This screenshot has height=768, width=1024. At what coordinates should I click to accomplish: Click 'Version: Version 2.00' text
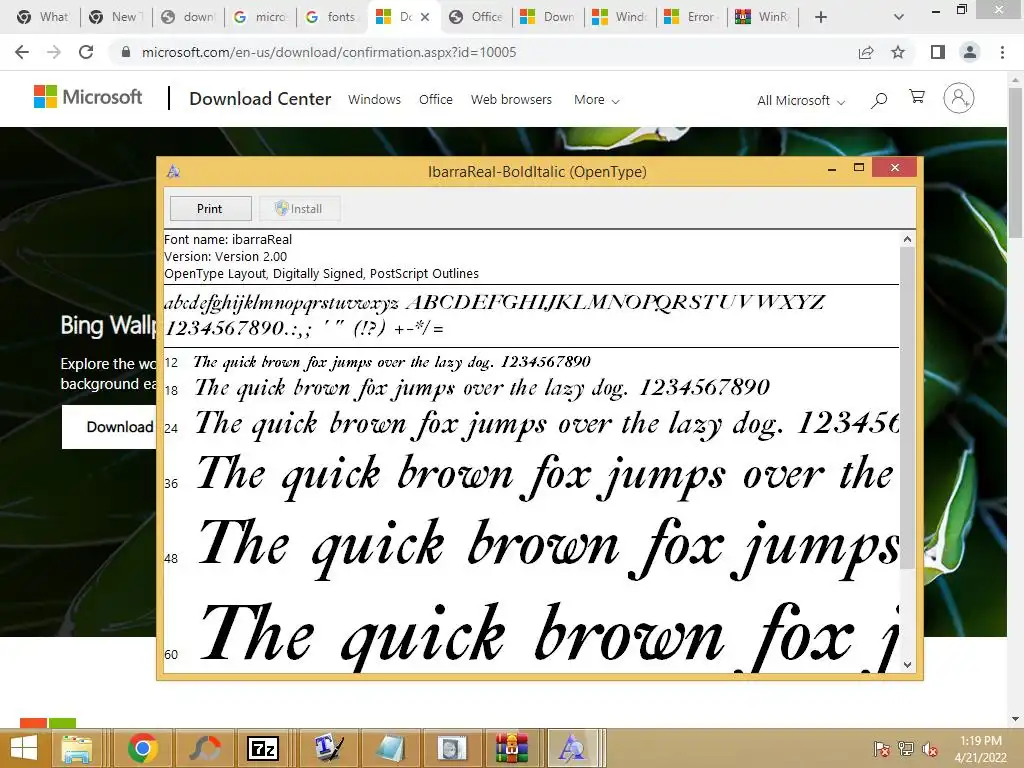click(225, 257)
